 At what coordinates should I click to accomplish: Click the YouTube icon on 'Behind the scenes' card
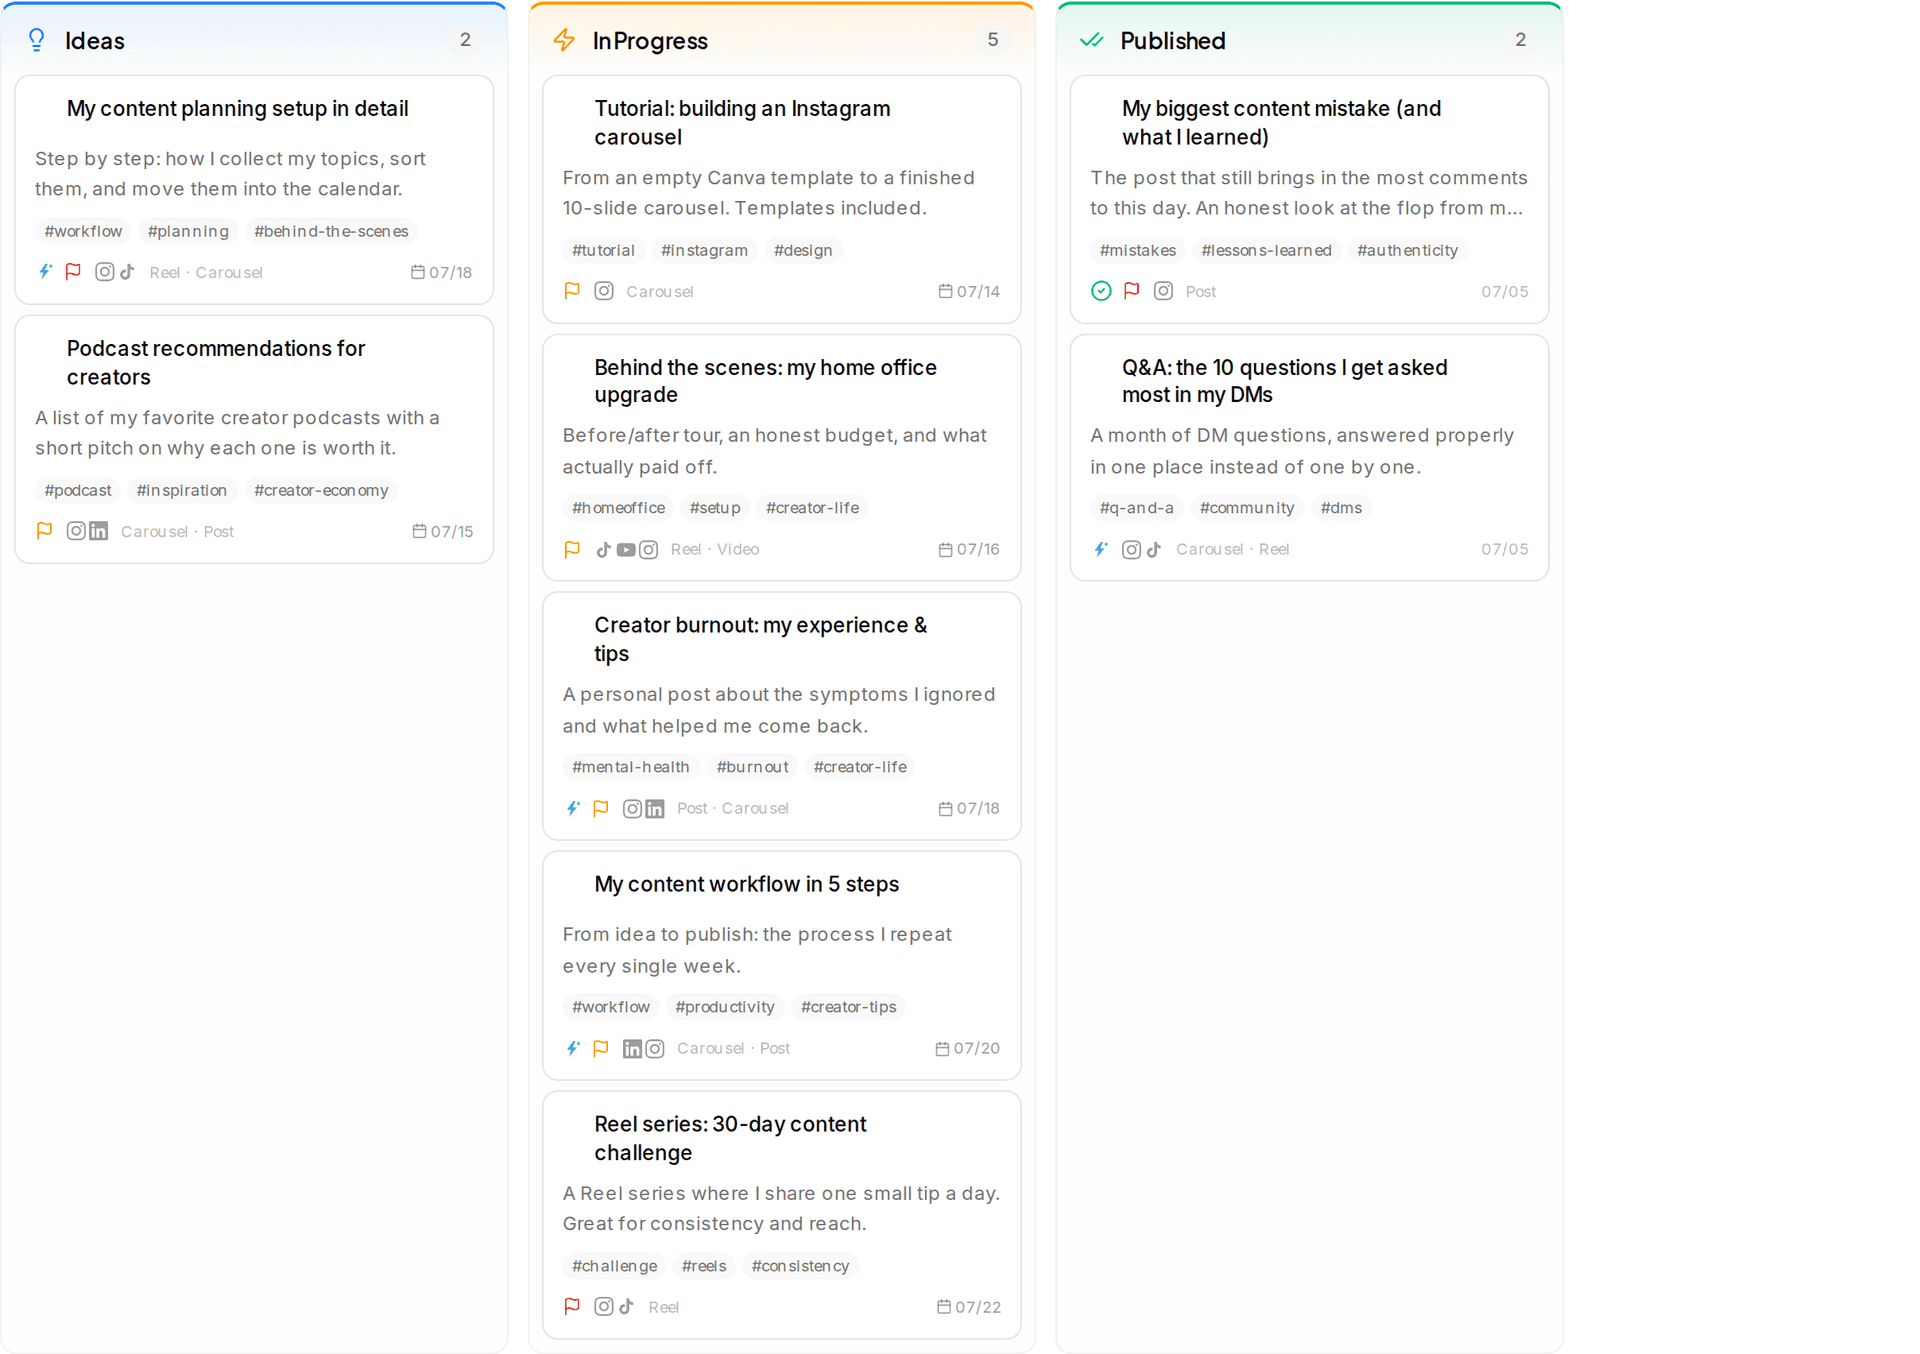(x=626, y=550)
